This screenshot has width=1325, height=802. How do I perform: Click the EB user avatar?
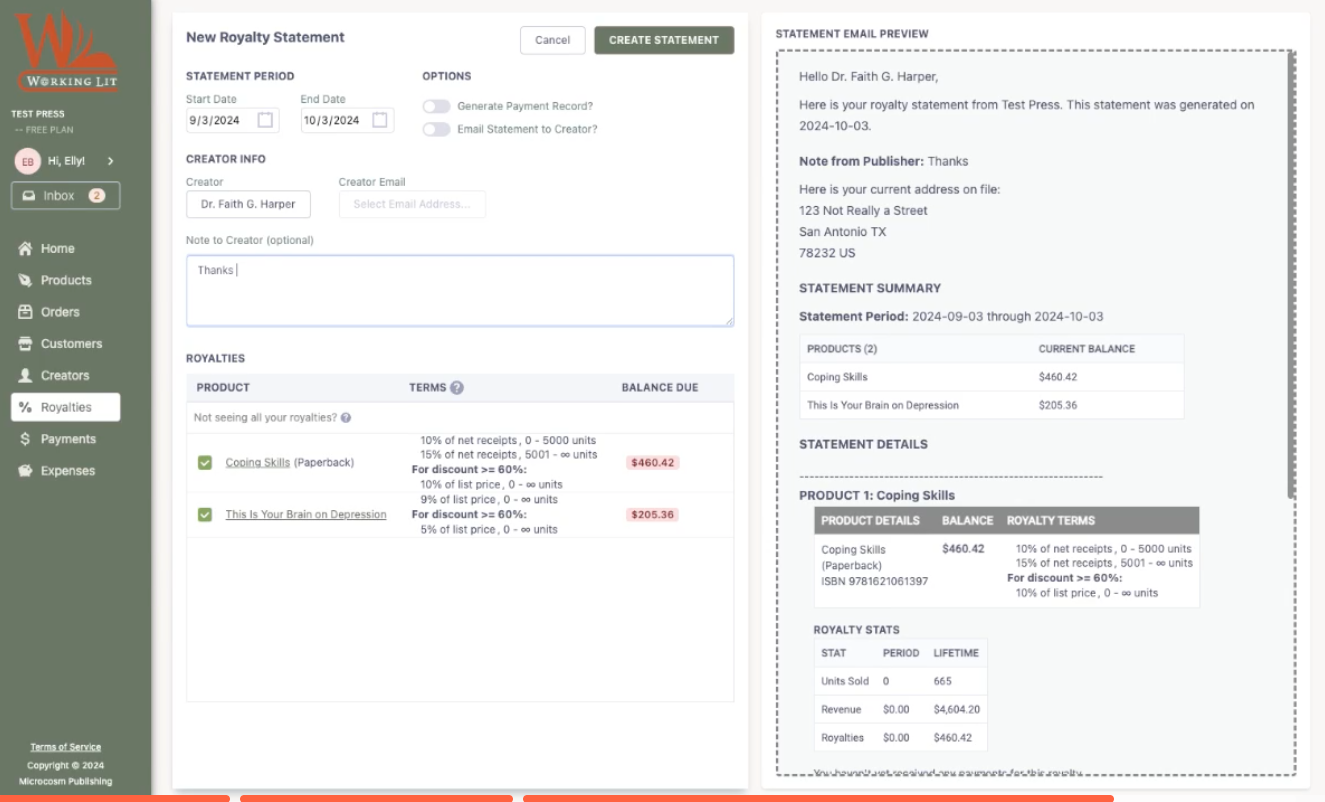coord(28,161)
